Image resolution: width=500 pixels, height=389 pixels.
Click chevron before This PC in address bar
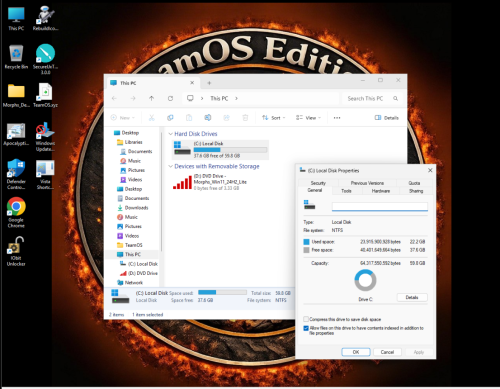[202, 98]
